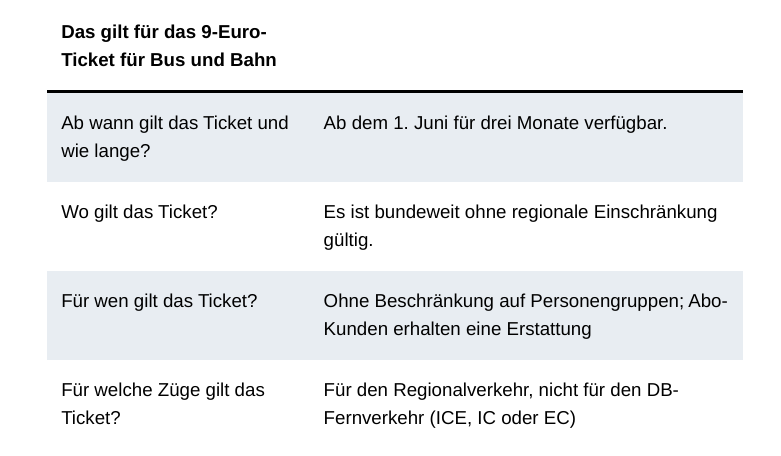This screenshot has width=781, height=456.
Task: Click the table heading about the 9-Euro-Ticket
Action: 168,46
